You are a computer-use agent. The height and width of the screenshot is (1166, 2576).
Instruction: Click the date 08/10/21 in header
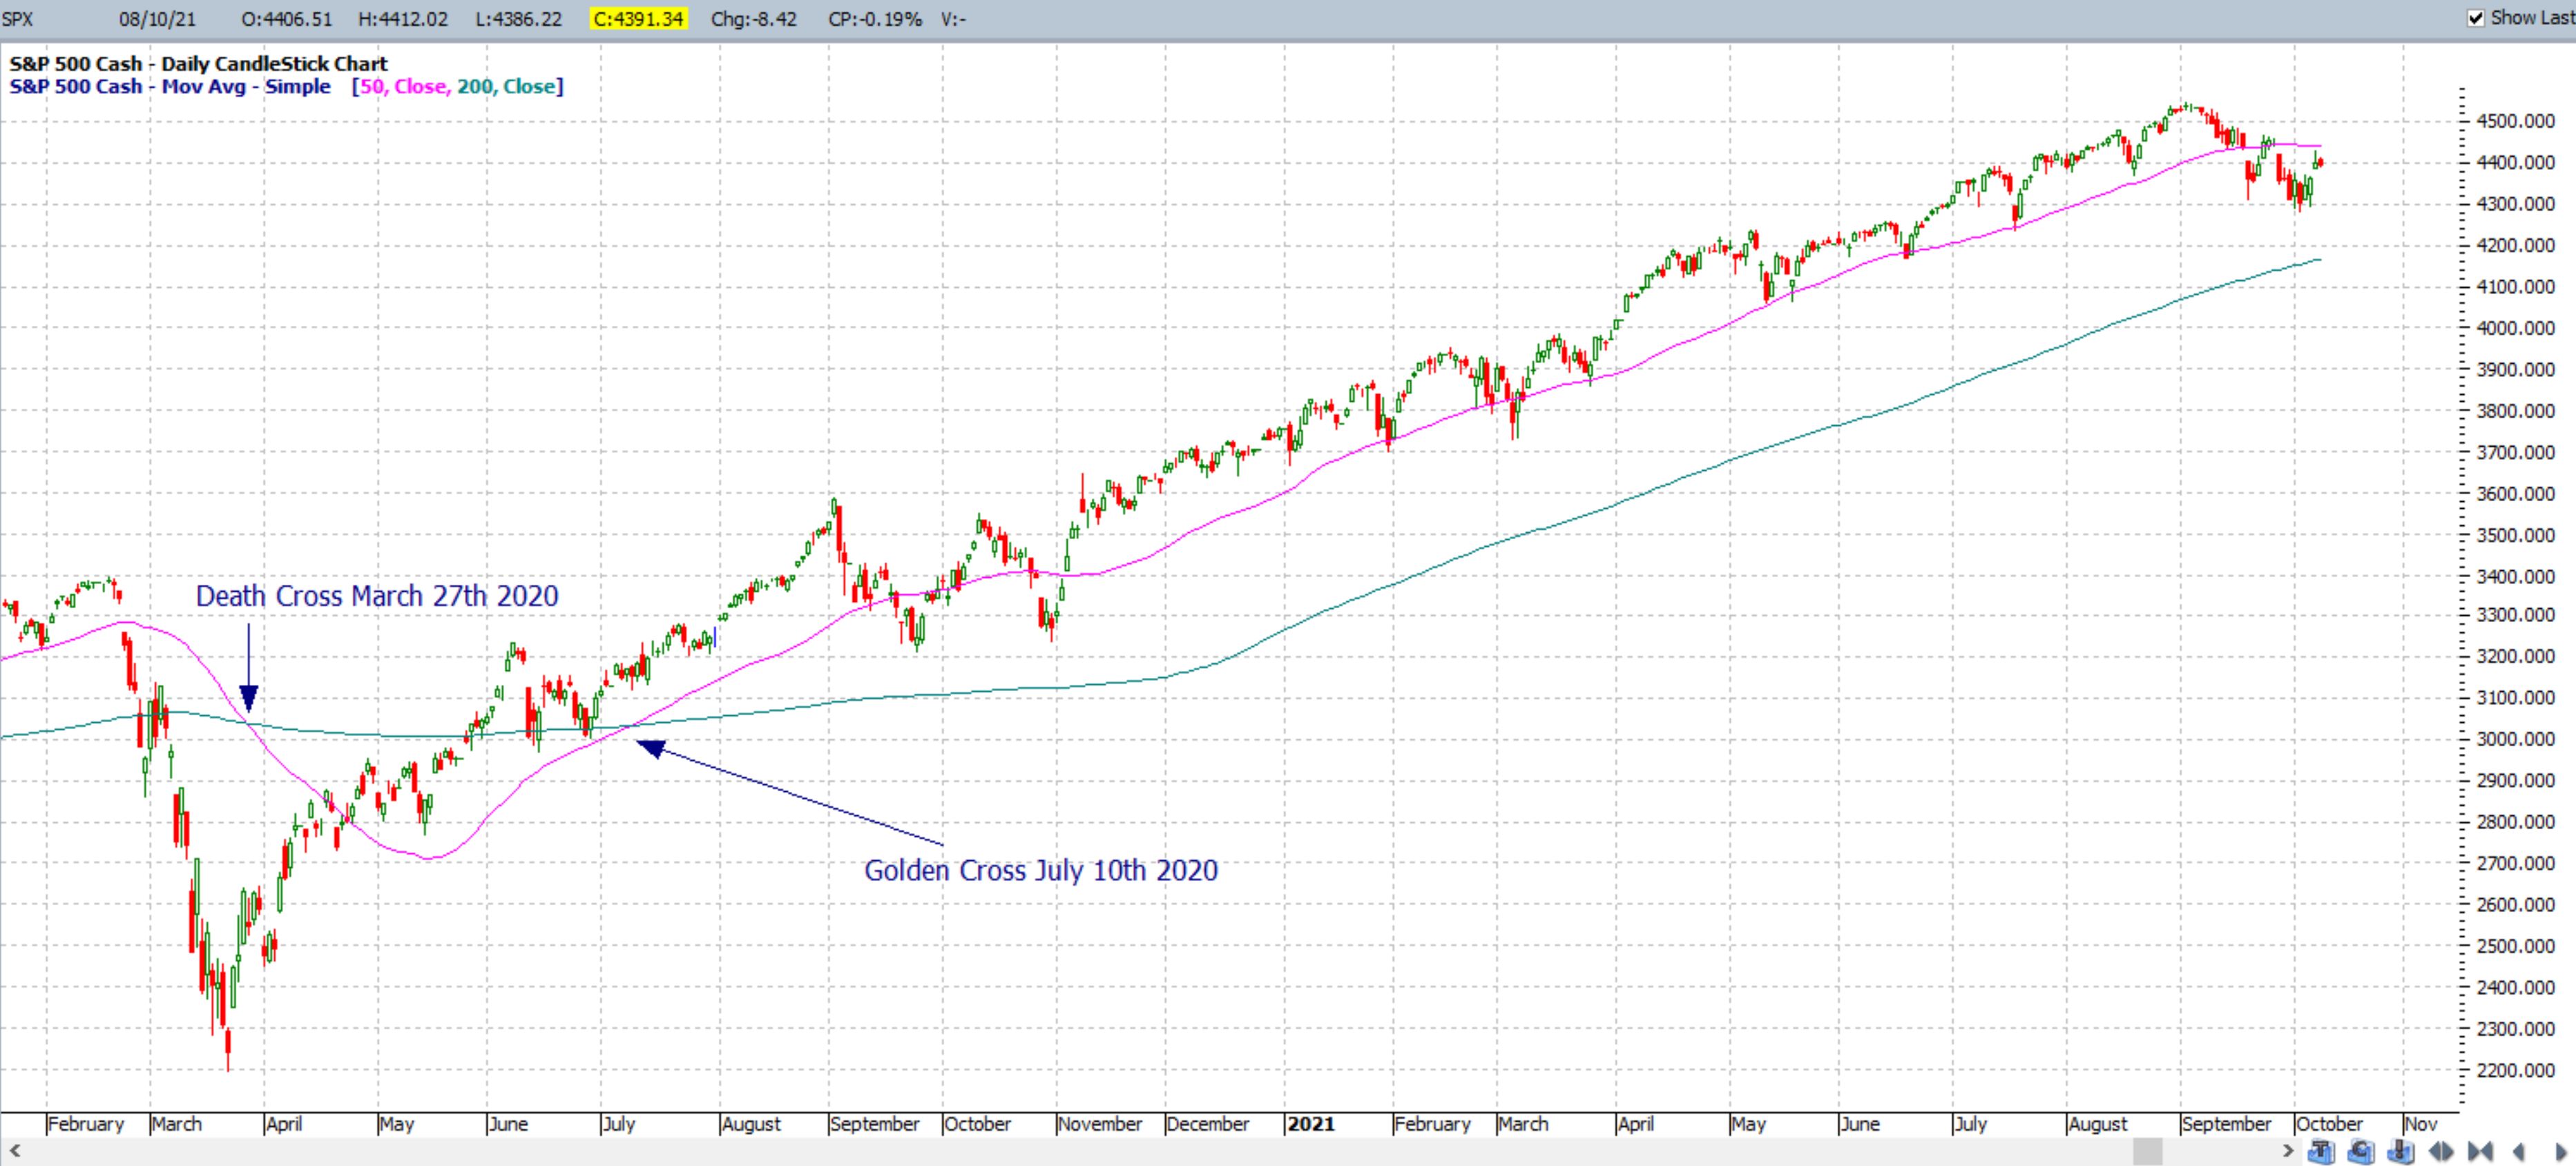157,19
